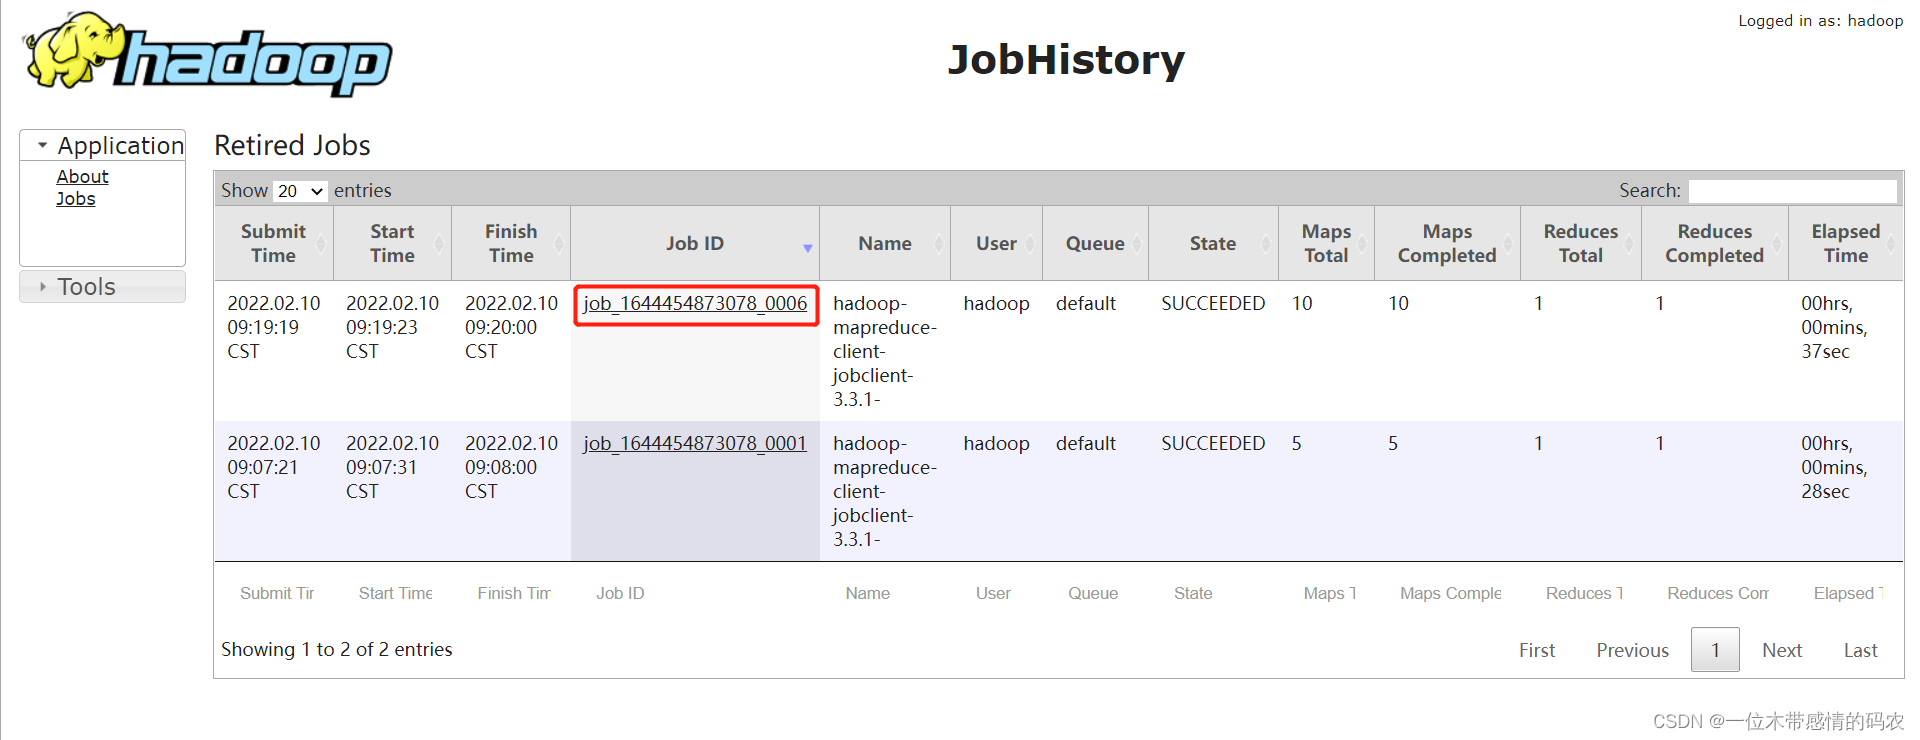Open job_1644454873078_0001 details
This screenshot has width=1920, height=740.
click(695, 444)
